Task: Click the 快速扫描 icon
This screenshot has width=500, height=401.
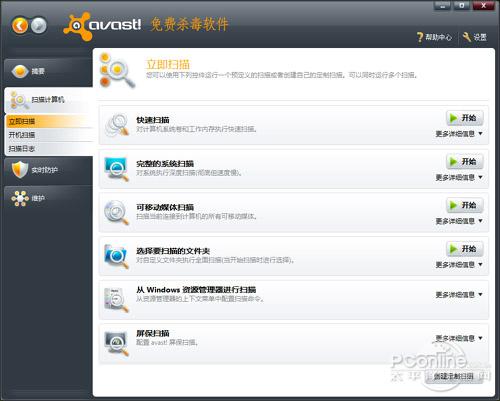Action: 117,125
